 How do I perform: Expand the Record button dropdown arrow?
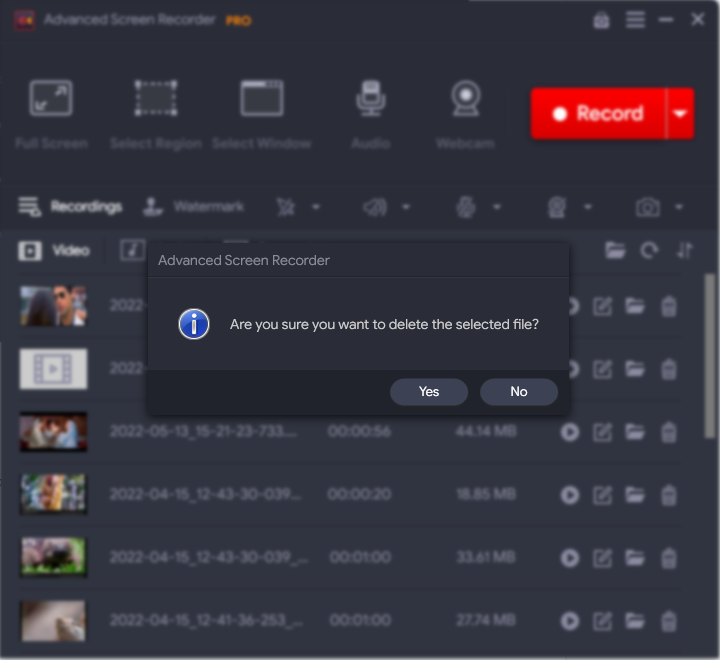[680, 113]
